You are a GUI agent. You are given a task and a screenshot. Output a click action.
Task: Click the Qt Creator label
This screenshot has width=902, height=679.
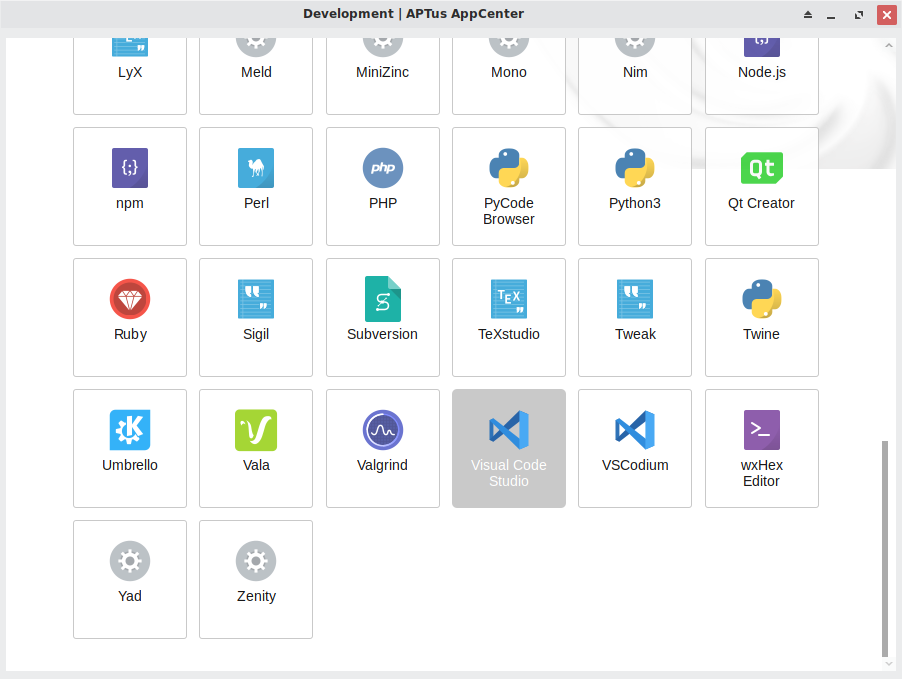coord(762,203)
